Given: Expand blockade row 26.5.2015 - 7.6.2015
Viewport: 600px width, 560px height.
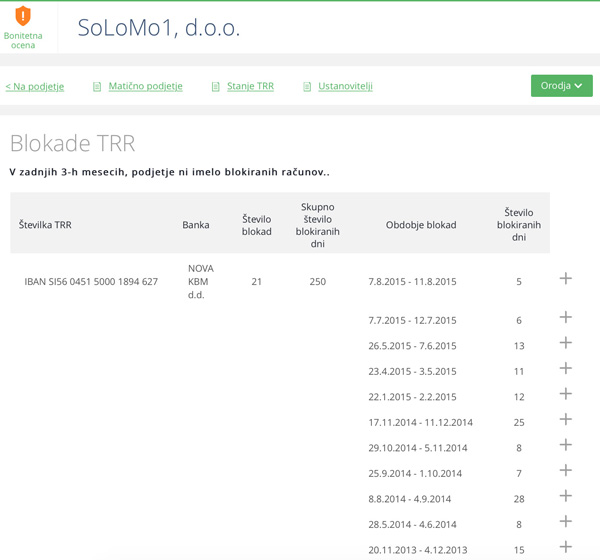Looking at the screenshot, I should click(x=565, y=343).
